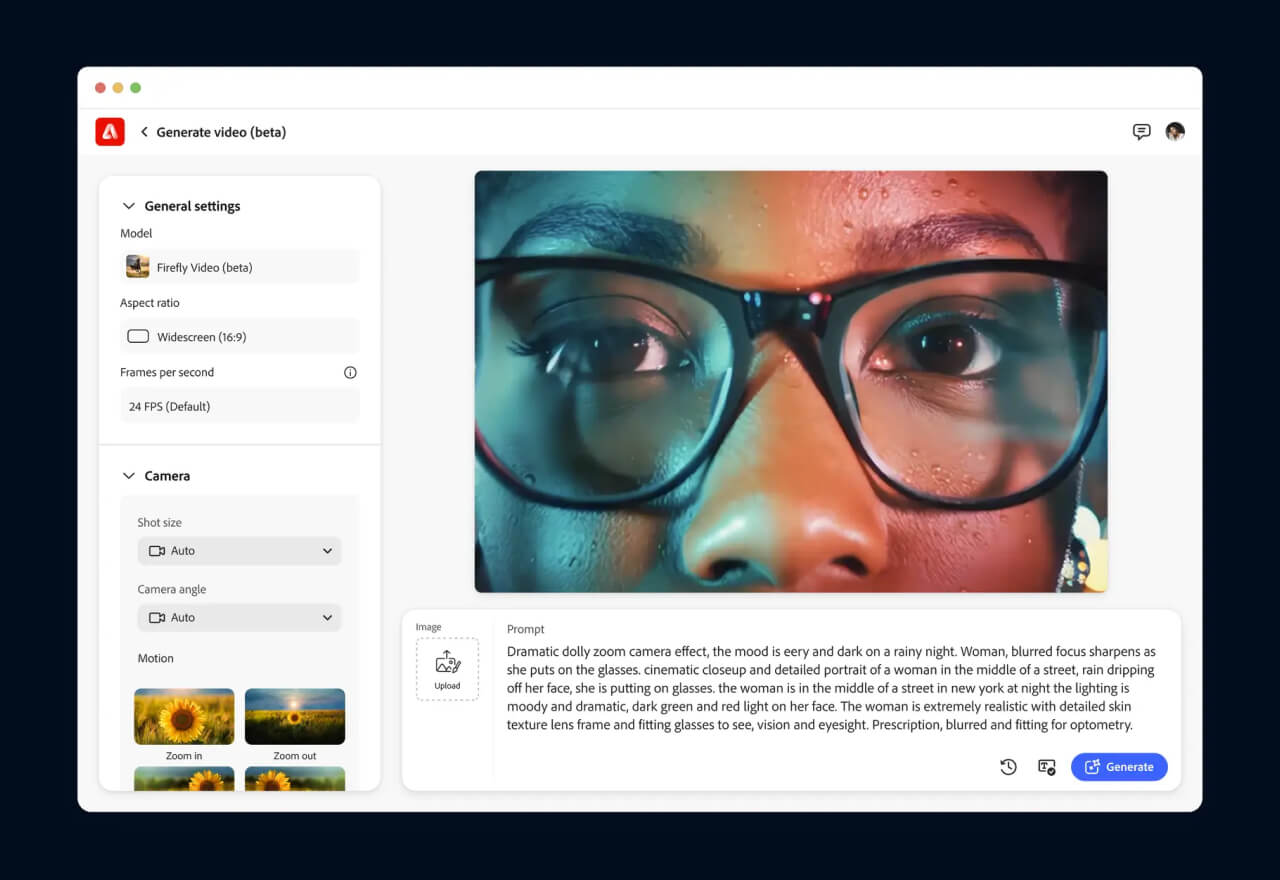Viewport: 1280px width, 880px height.
Task: Click the frames per second info icon
Action: click(350, 373)
